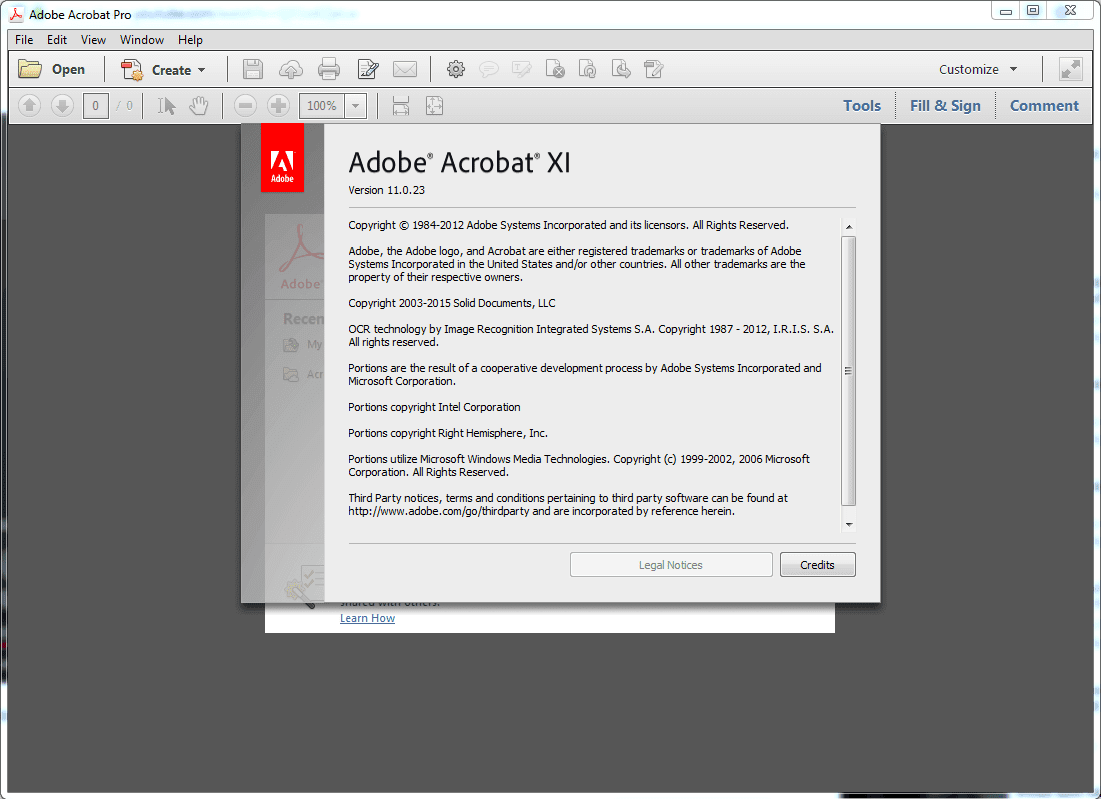The height and width of the screenshot is (799, 1101).
Task: Click the Credits button
Action: (817, 565)
